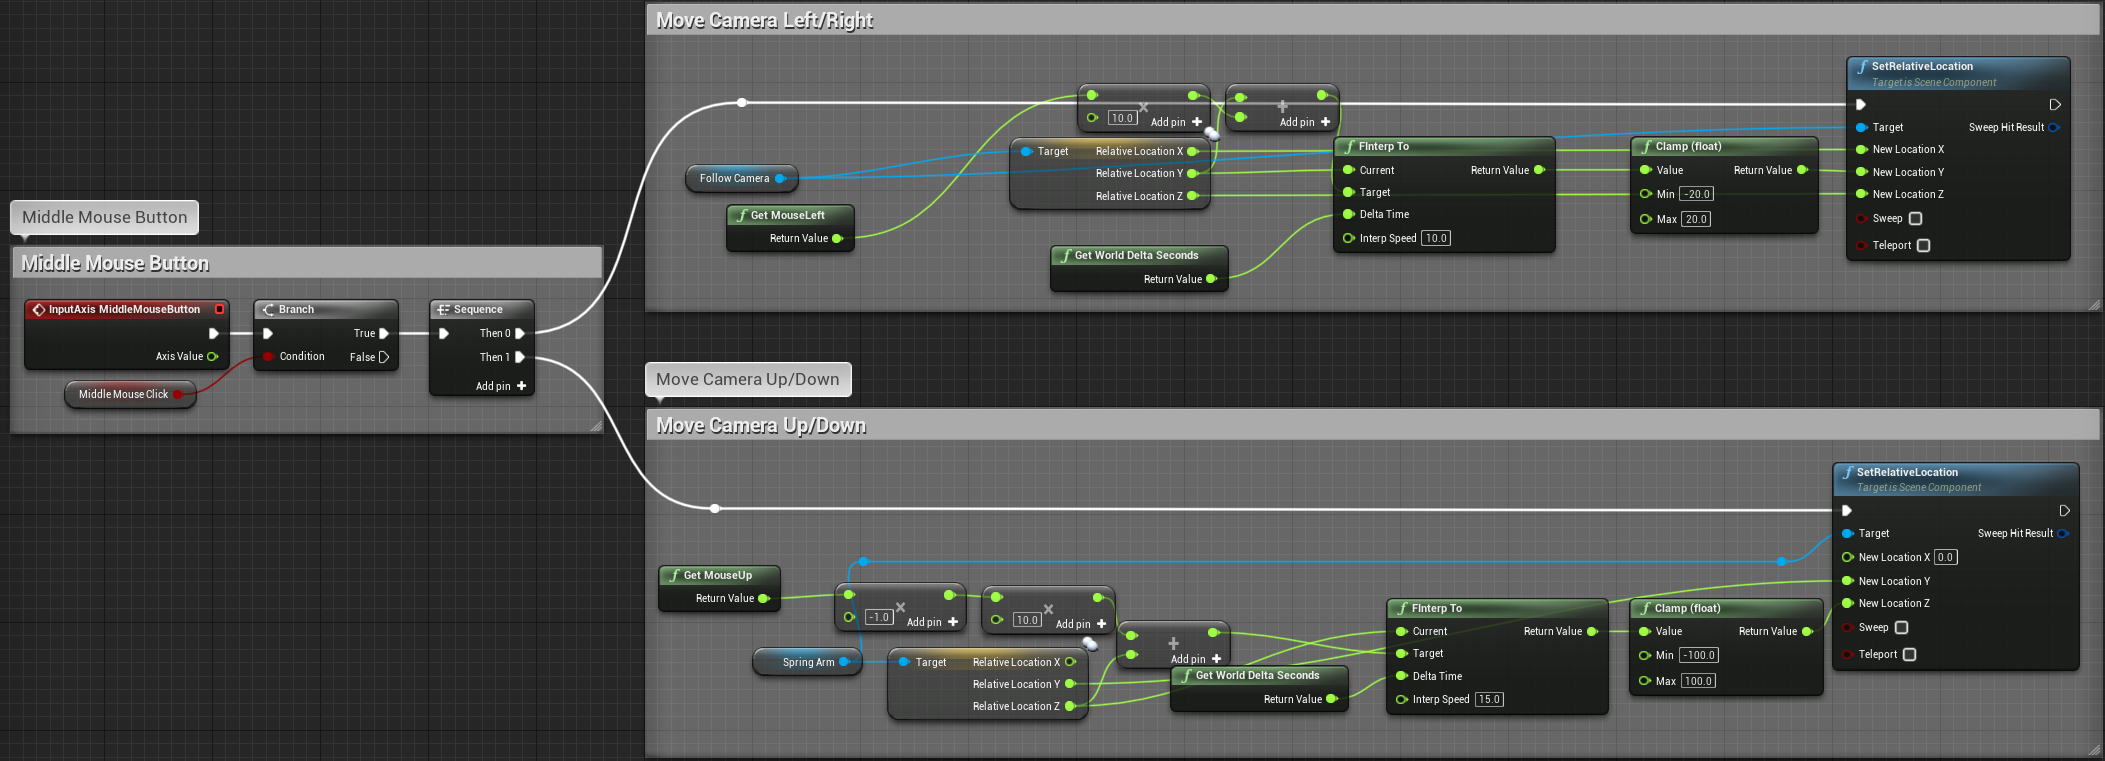Image resolution: width=2105 pixels, height=761 pixels.
Task: Click Get MouseLeft's Return Value pin
Action: [837, 239]
